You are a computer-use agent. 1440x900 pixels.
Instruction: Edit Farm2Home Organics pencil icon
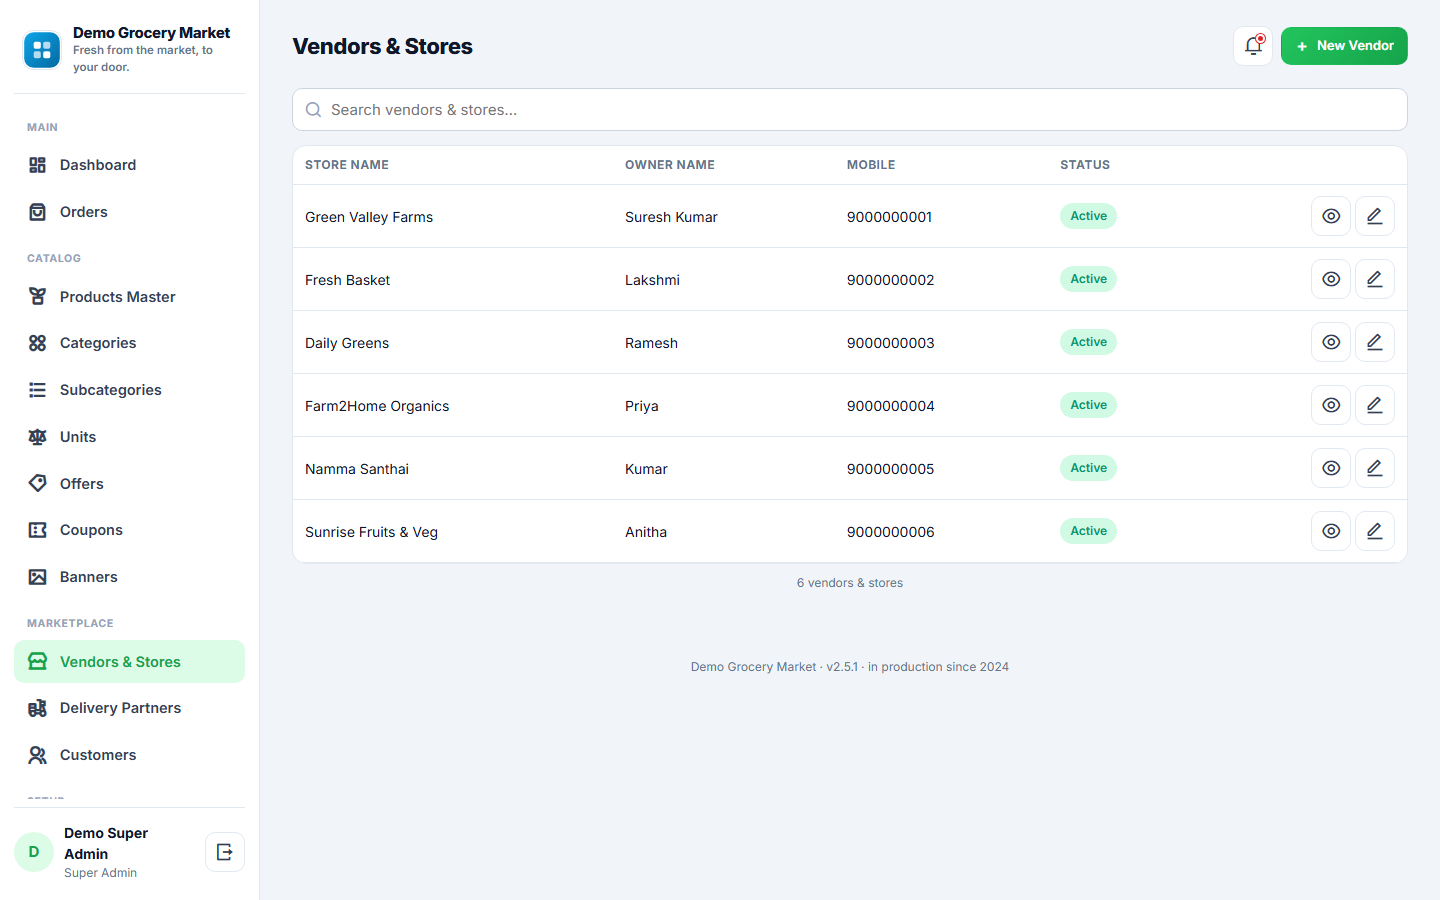(1375, 405)
